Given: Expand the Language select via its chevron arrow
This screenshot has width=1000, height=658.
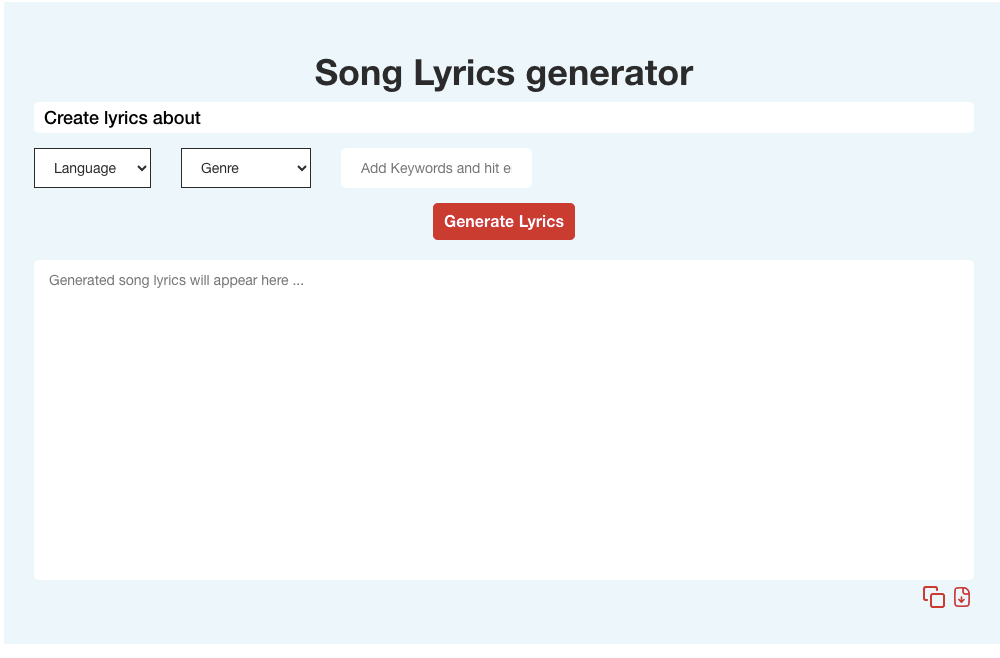Looking at the screenshot, I should pyautogui.click(x=142, y=168).
